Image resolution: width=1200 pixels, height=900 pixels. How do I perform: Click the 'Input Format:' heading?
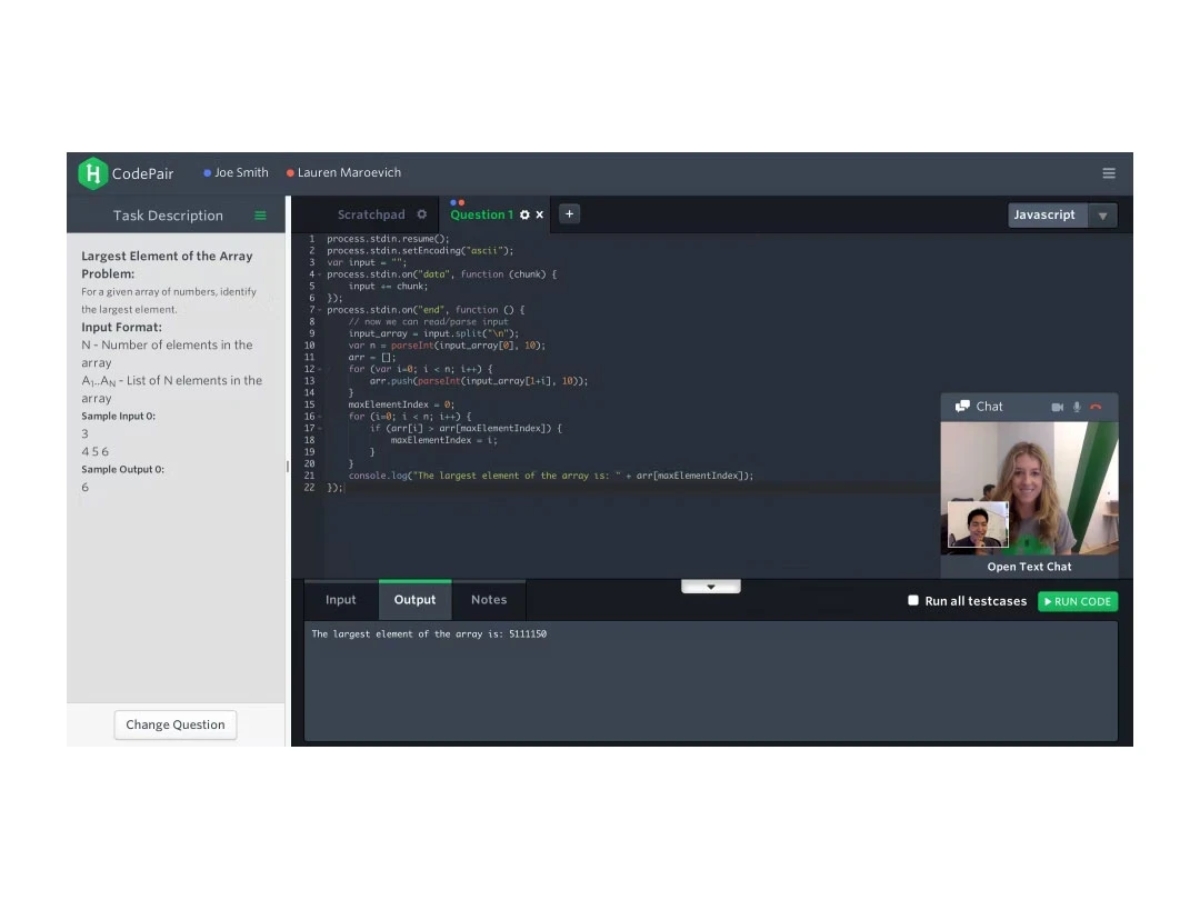tap(121, 327)
